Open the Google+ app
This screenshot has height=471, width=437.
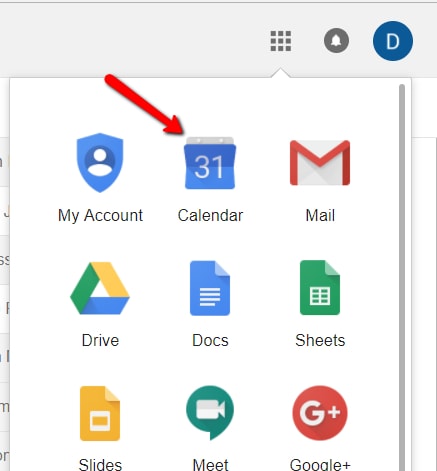pyautogui.click(x=320, y=413)
